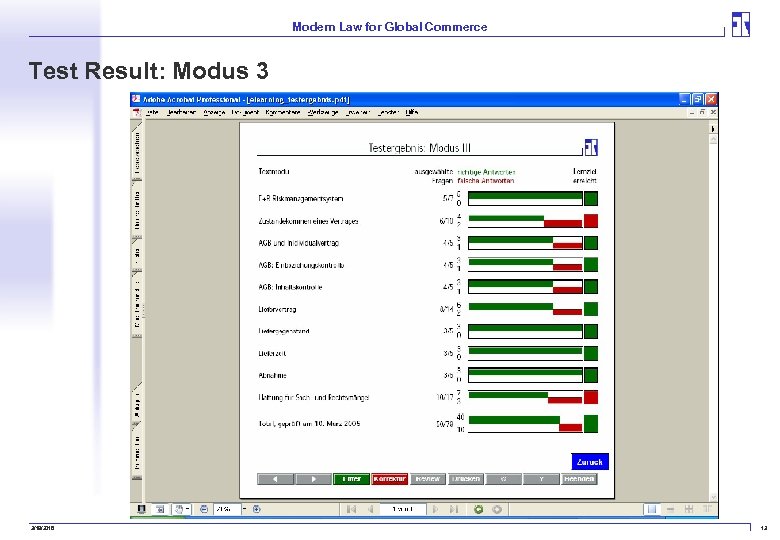Click the black arrow above the vertical scrollbar
Viewport: 780px width, 540px height.
point(713,129)
